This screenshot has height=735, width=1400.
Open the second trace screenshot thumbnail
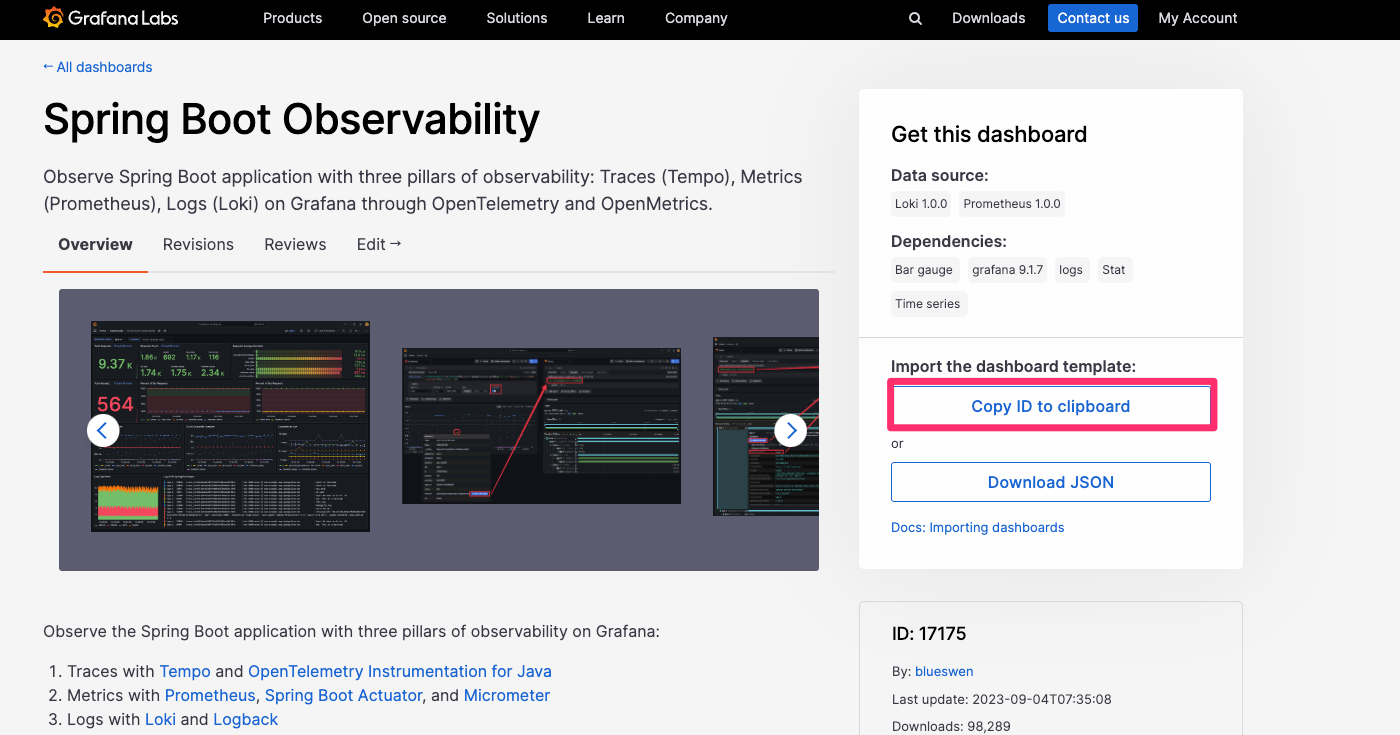point(541,426)
